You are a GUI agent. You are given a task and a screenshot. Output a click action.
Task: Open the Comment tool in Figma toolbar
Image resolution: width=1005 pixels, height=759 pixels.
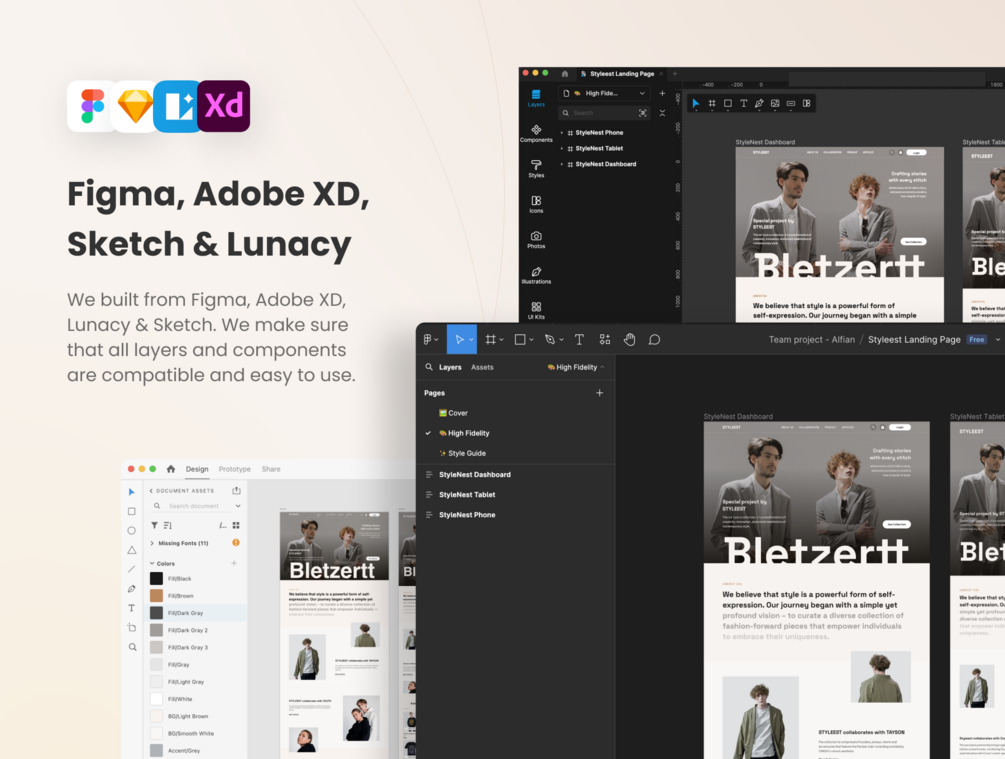[x=654, y=340]
